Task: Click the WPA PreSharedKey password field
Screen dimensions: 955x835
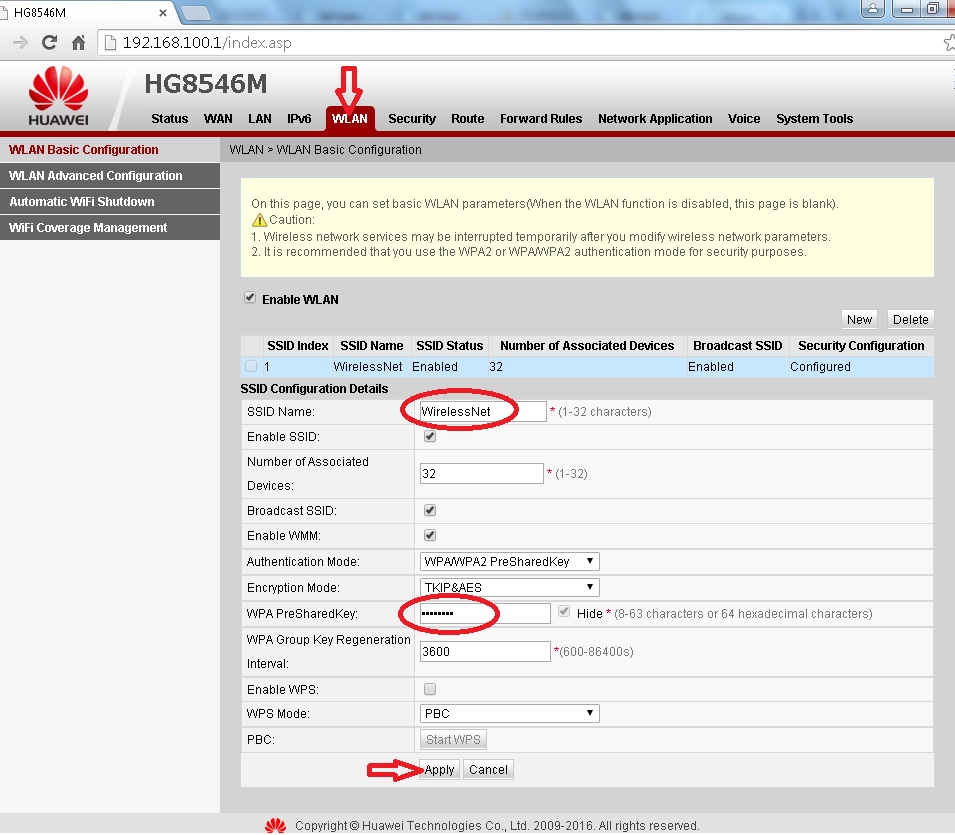Action: (x=484, y=613)
